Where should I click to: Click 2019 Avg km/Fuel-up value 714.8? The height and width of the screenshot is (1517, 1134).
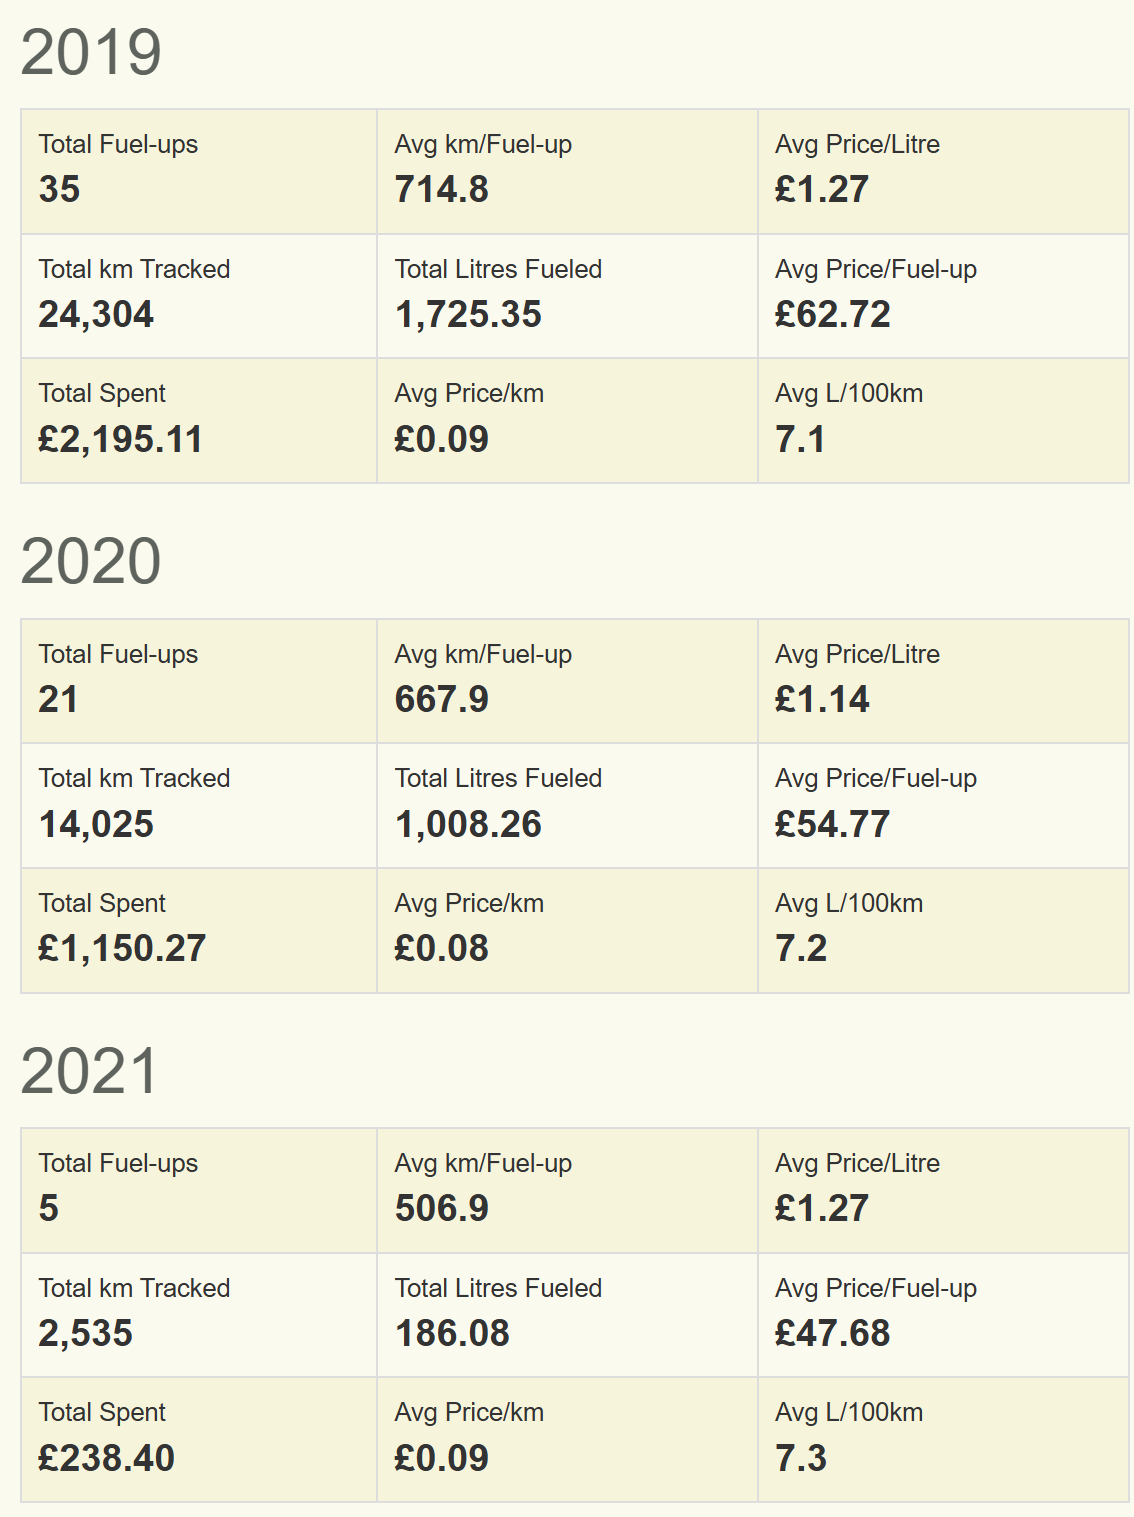point(442,189)
